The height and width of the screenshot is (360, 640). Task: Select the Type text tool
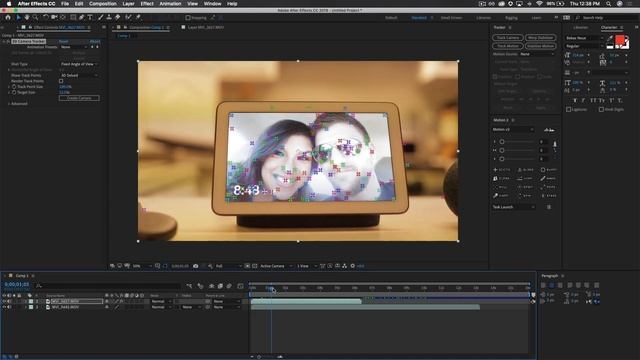[x=90, y=18]
